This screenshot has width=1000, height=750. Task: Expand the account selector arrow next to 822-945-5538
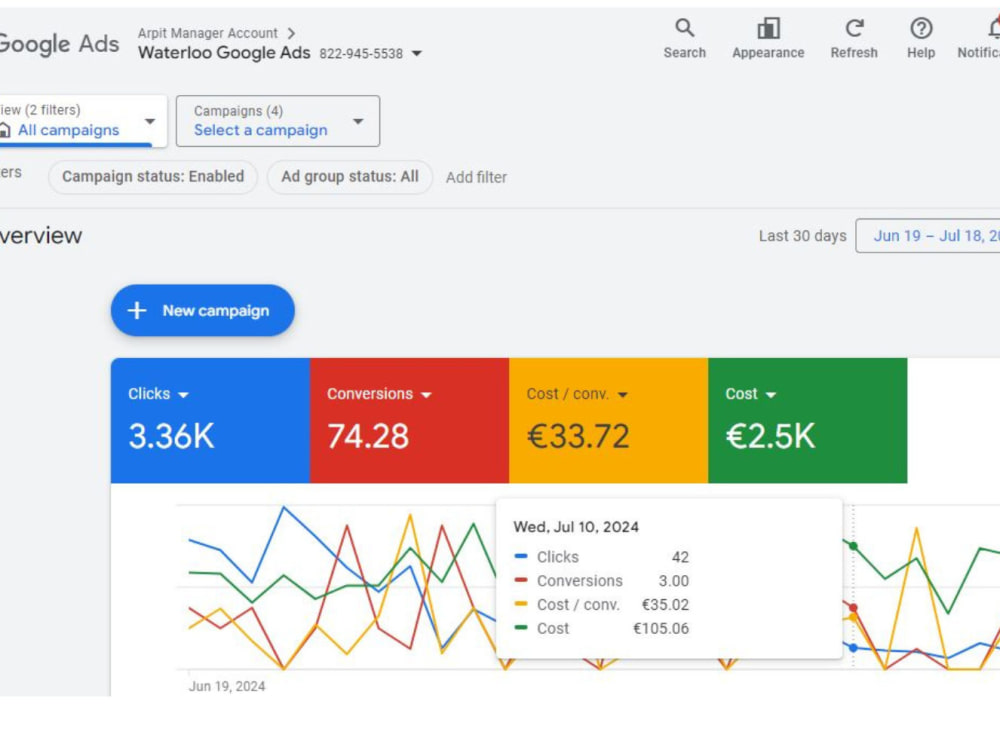tap(416, 54)
